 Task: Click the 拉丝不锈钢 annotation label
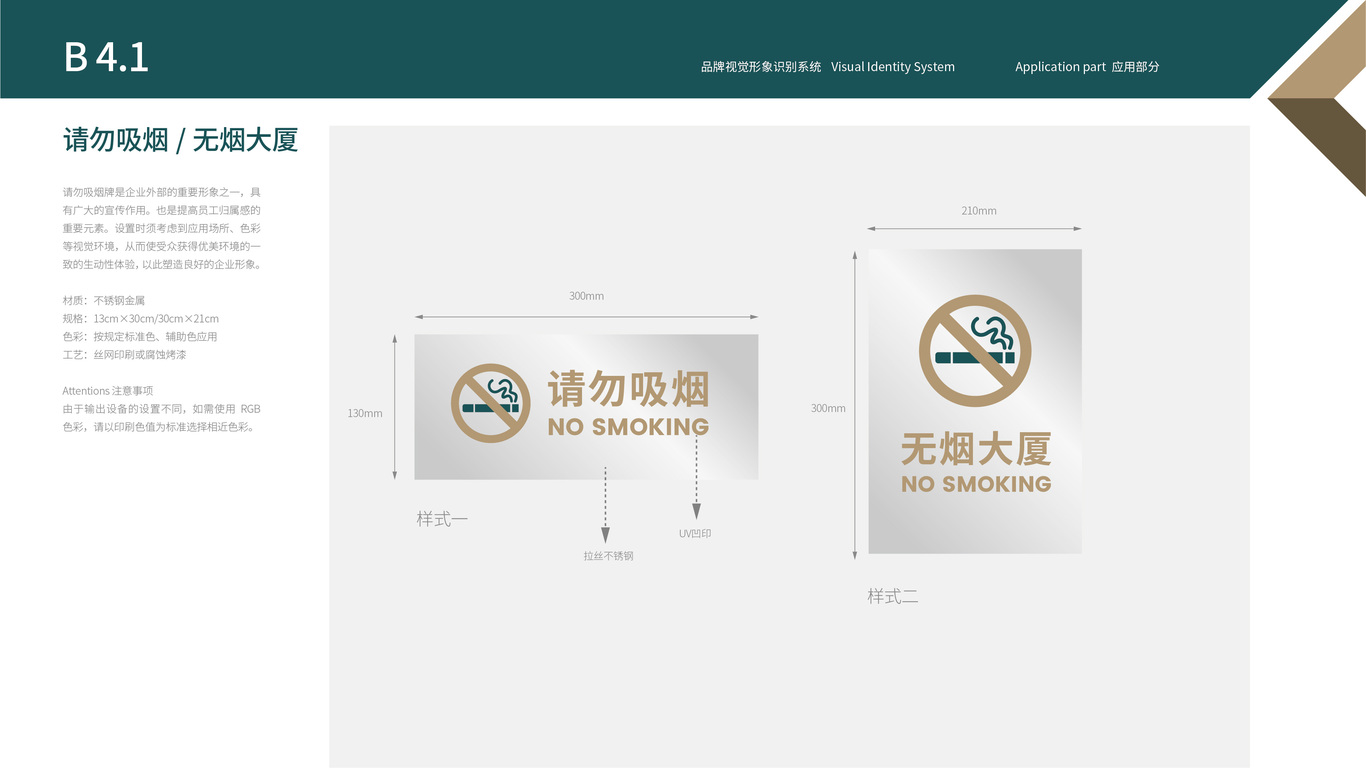(609, 555)
